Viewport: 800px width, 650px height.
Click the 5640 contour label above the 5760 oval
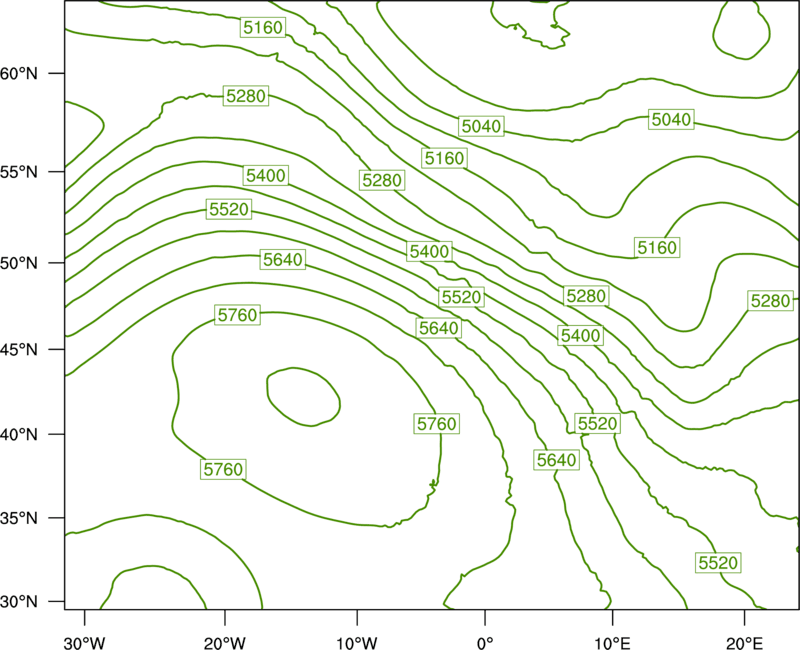pyautogui.click(x=283, y=259)
